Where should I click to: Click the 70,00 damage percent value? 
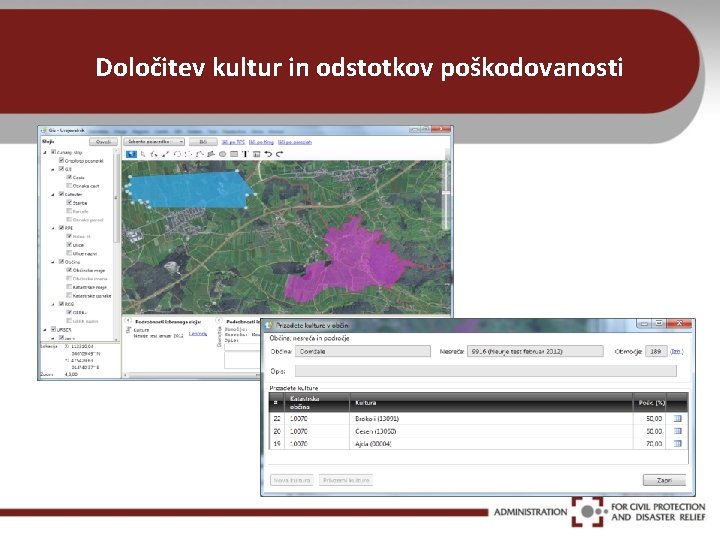654,444
